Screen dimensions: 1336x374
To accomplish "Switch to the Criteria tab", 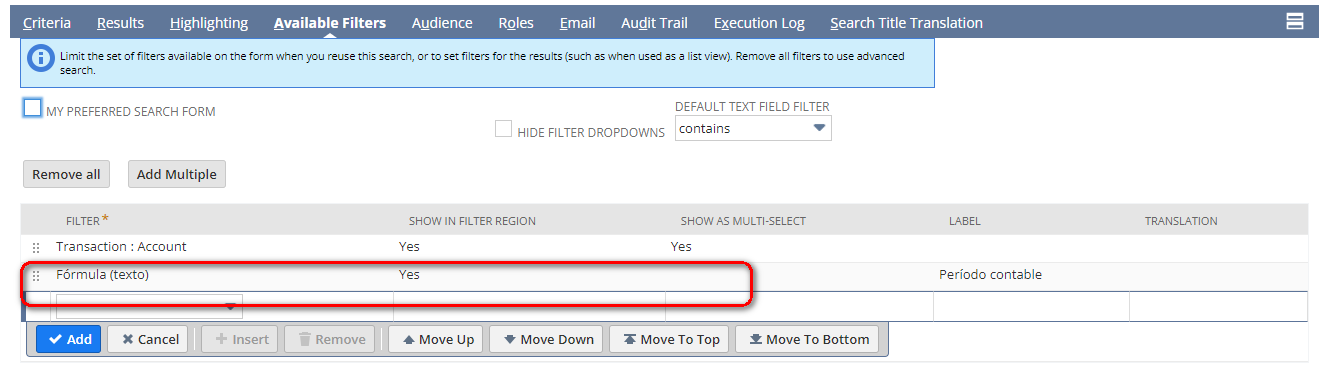I will [x=47, y=23].
